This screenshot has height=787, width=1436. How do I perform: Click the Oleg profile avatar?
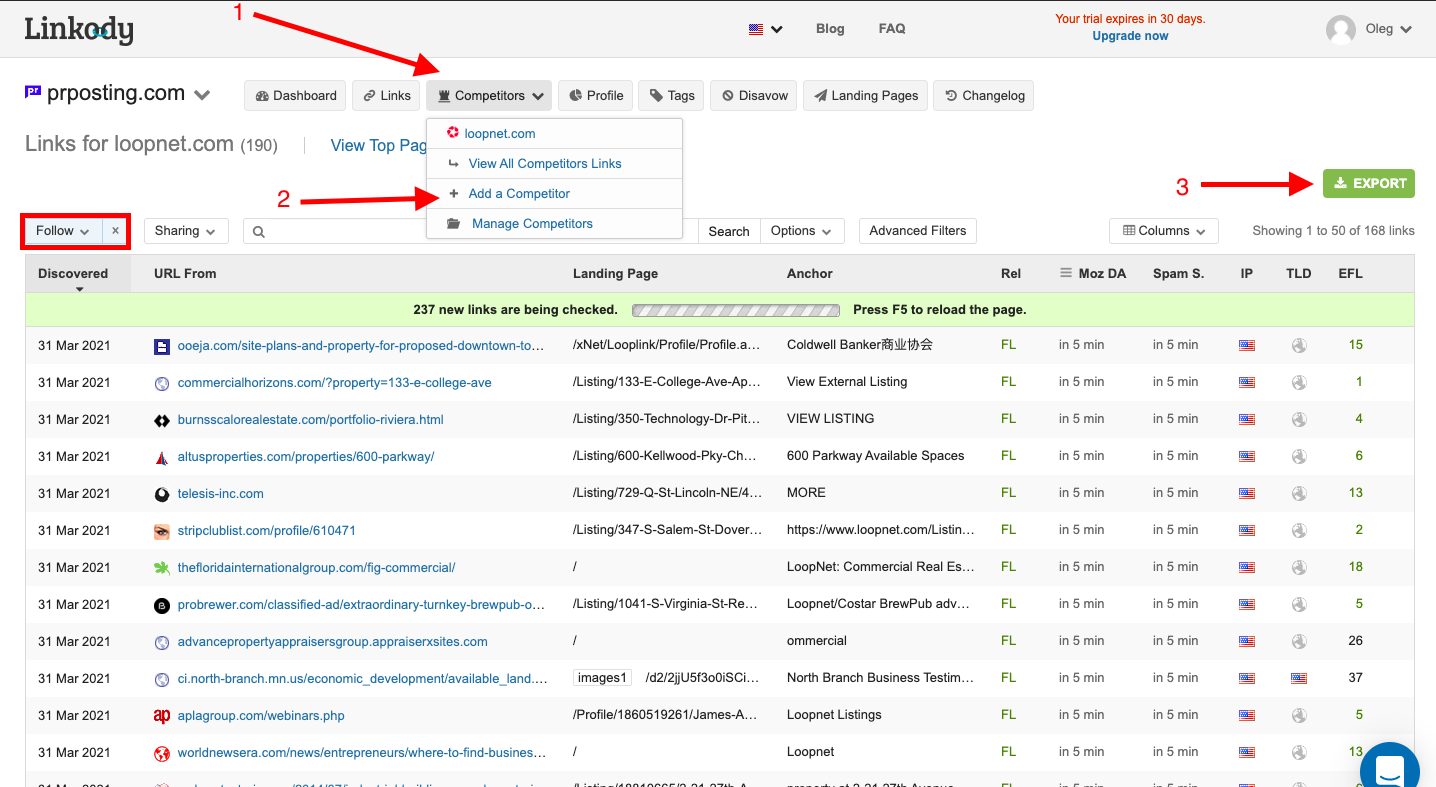pyautogui.click(x=1341, y=29)
